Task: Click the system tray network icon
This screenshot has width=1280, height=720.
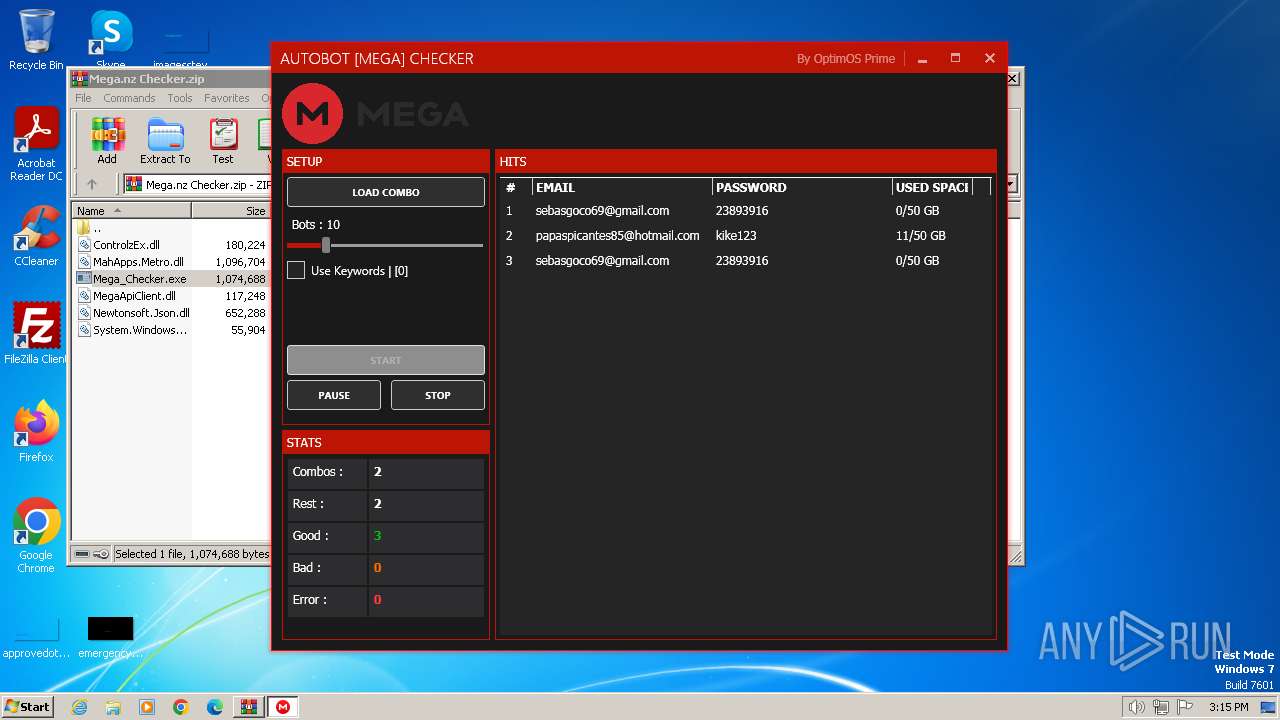Action: click(1161, 707)
